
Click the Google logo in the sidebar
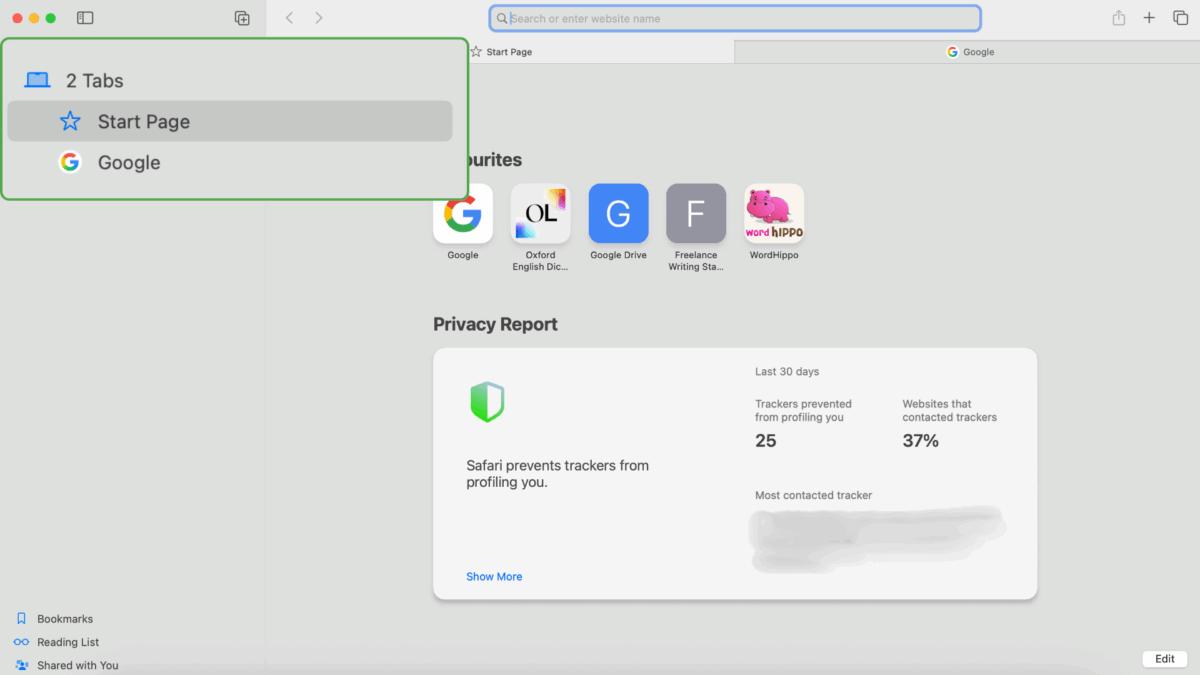point(69,162)
